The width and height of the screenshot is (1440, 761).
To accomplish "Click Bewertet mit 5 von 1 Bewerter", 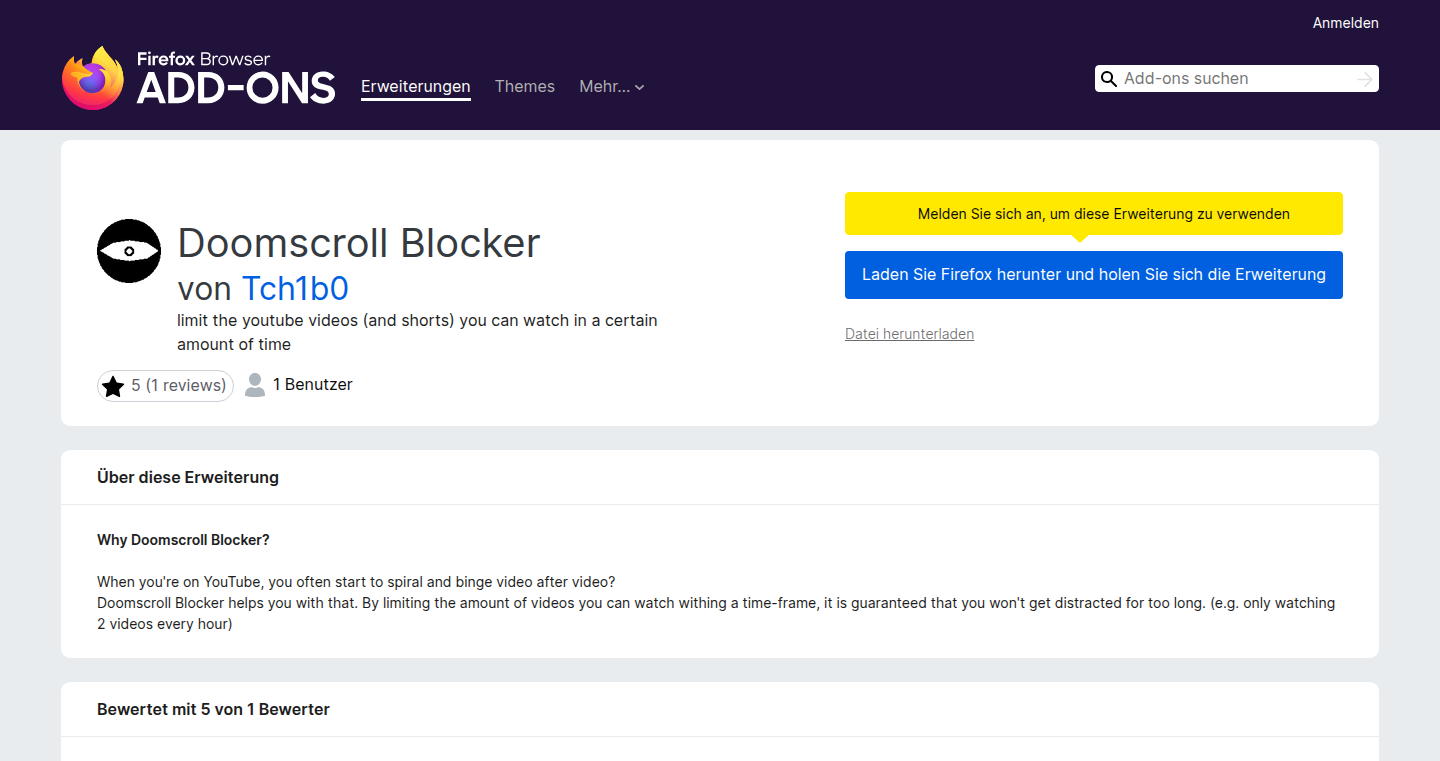I will coord(213,710).
